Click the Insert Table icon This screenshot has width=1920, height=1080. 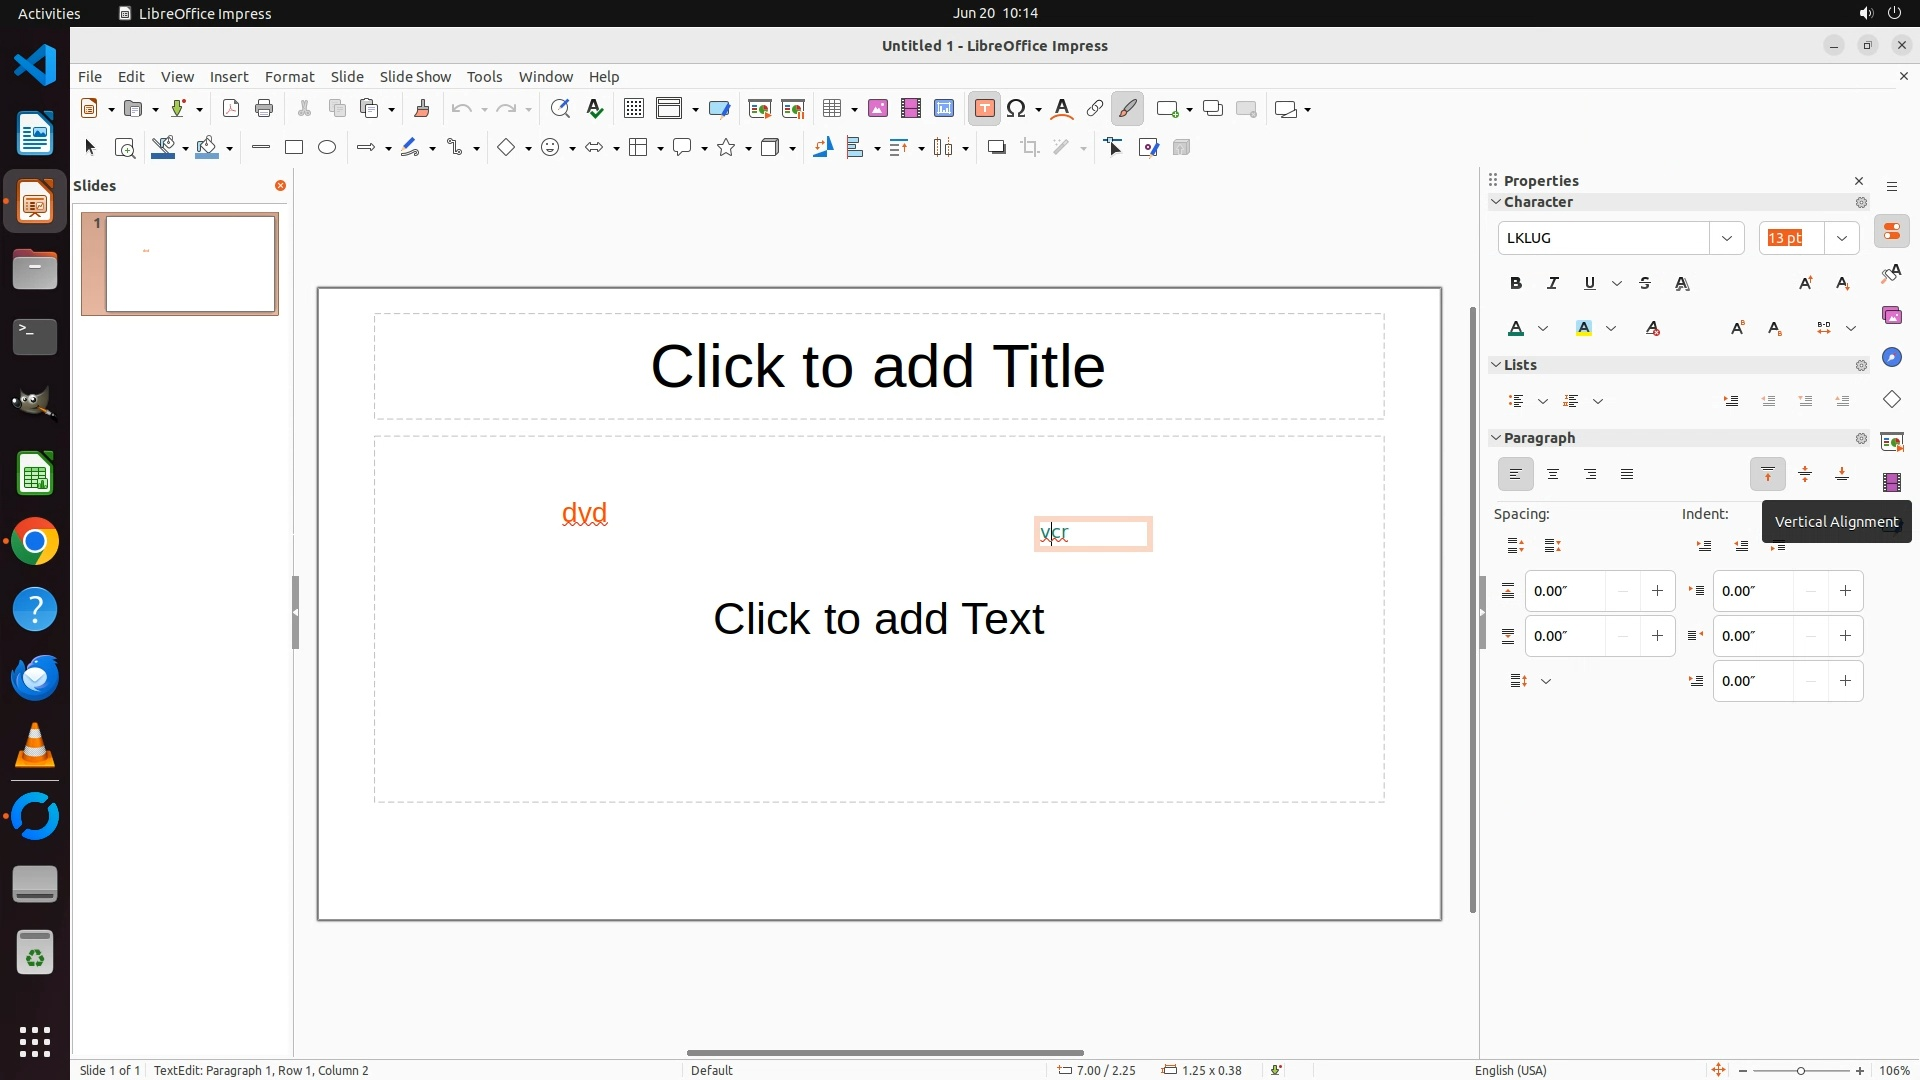(x=831, y=109)
